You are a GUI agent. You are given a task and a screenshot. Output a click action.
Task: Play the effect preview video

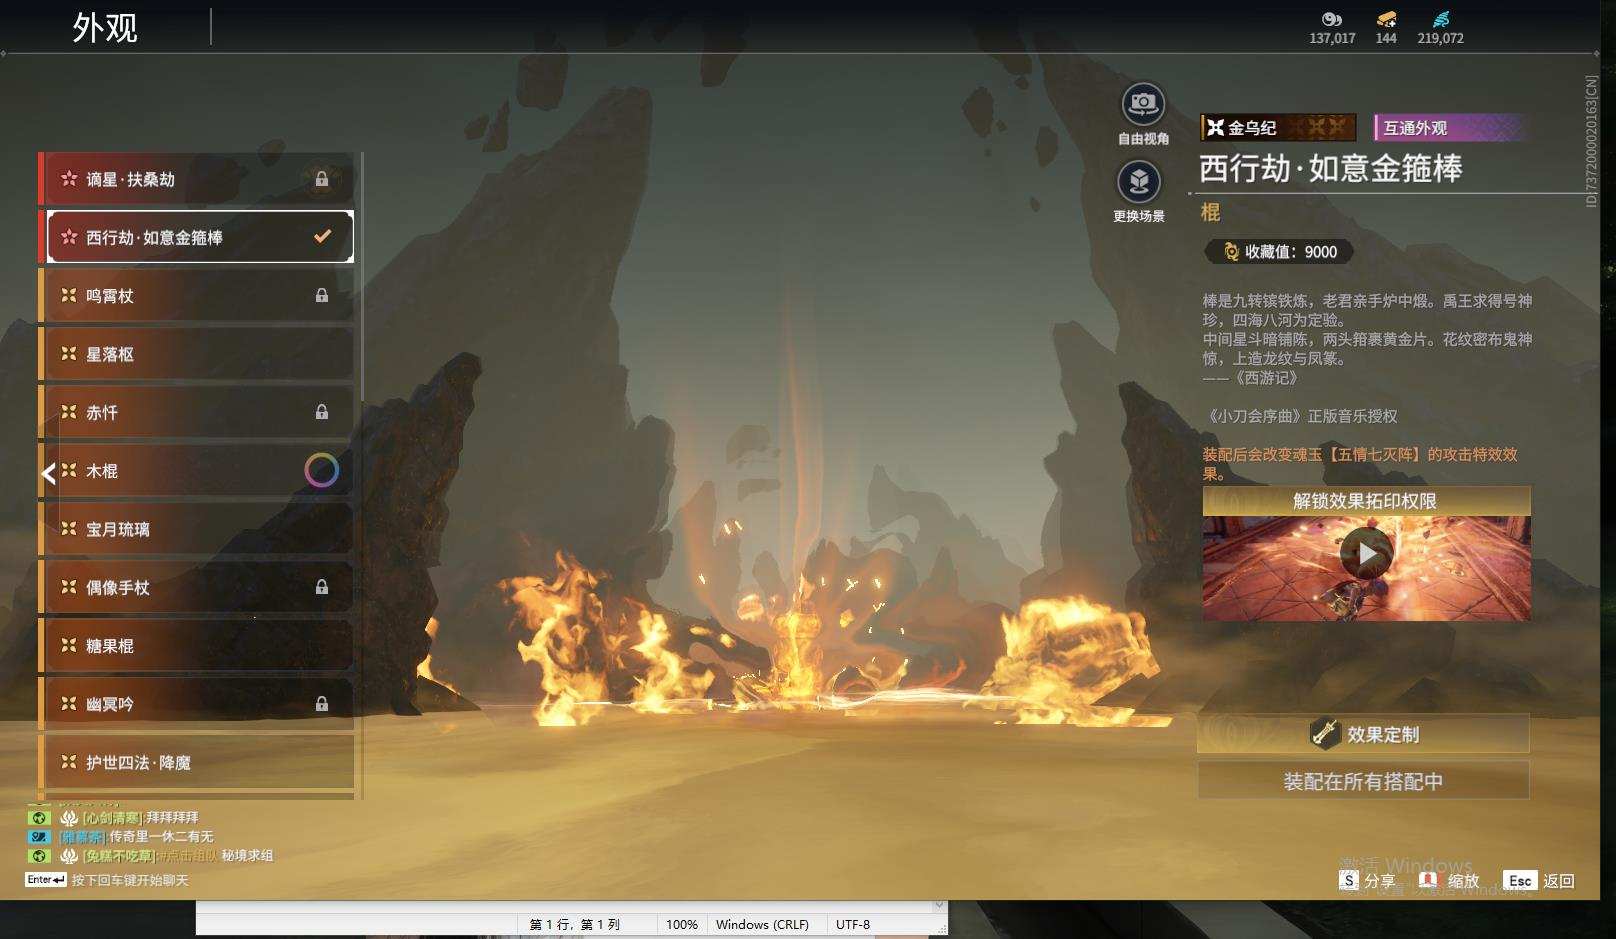coord(1366,553)
